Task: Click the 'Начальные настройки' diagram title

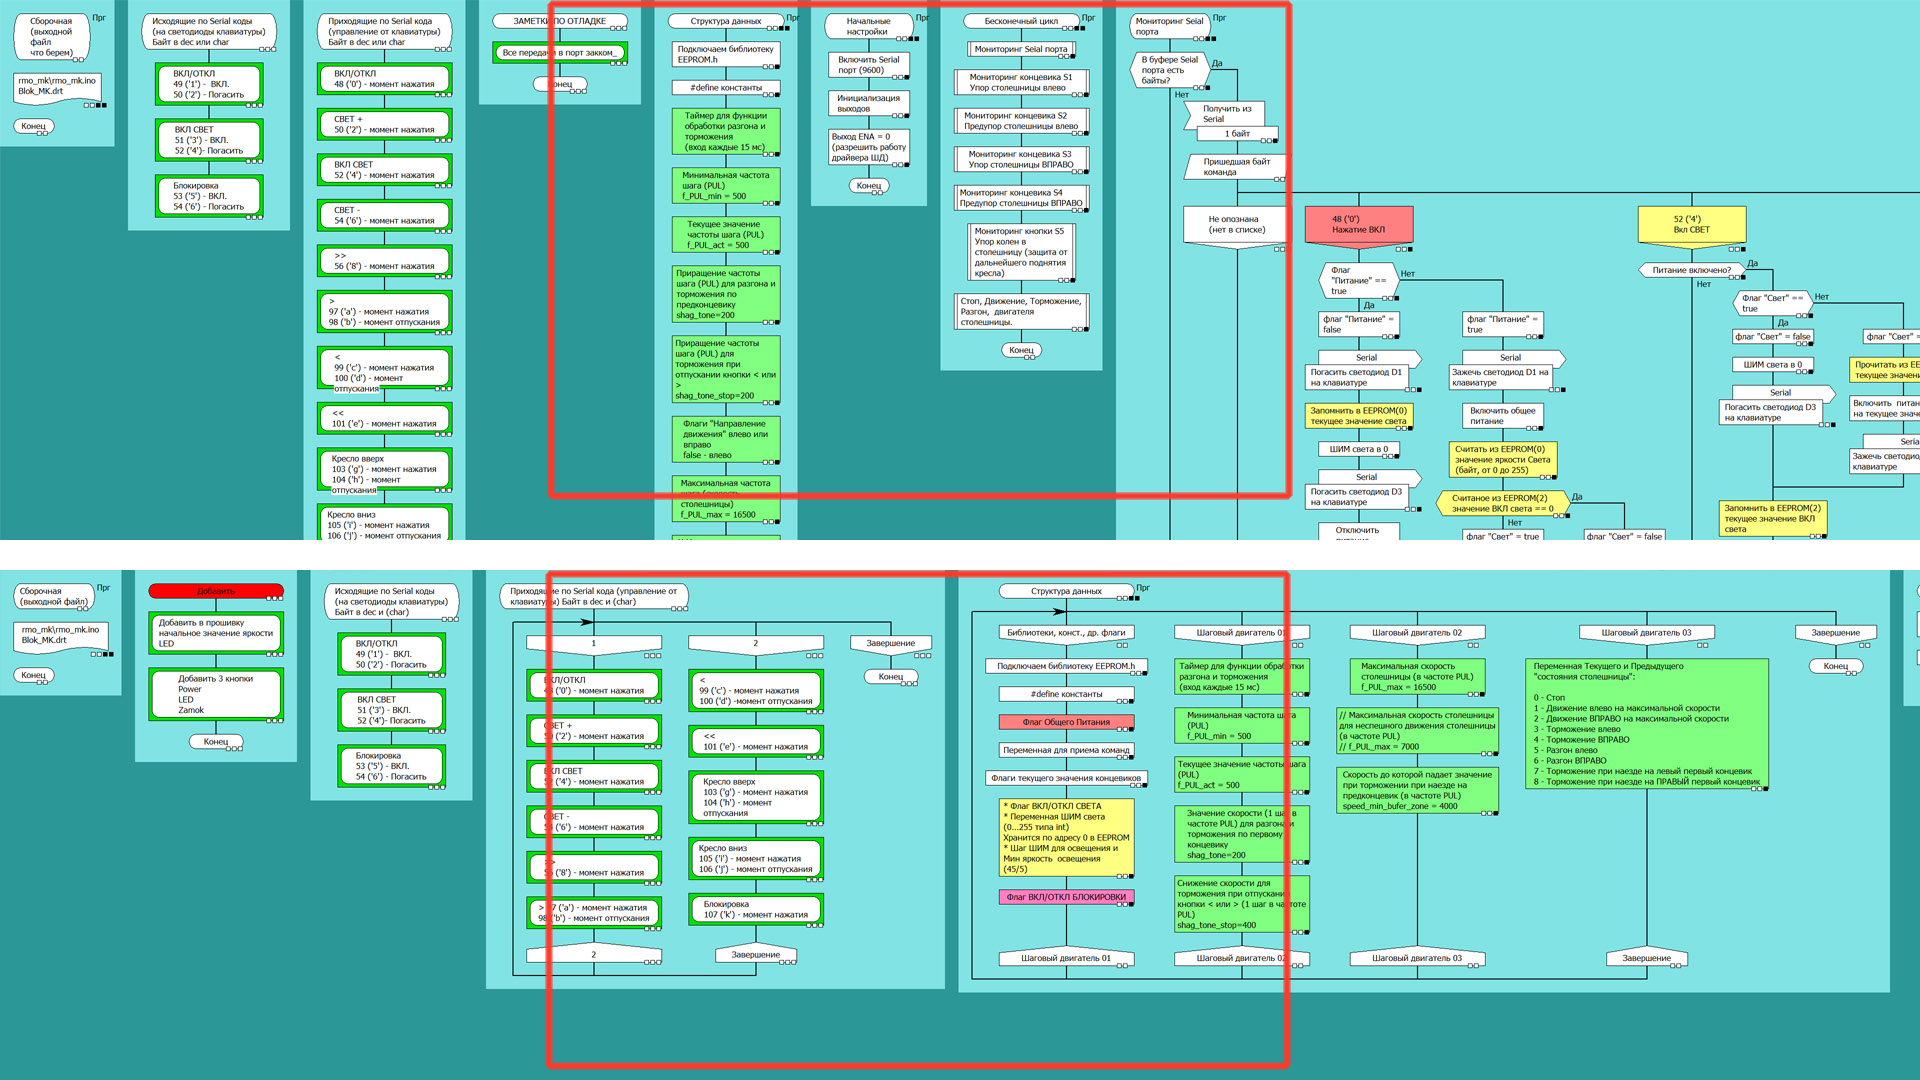Action: [x=867, y=26]
